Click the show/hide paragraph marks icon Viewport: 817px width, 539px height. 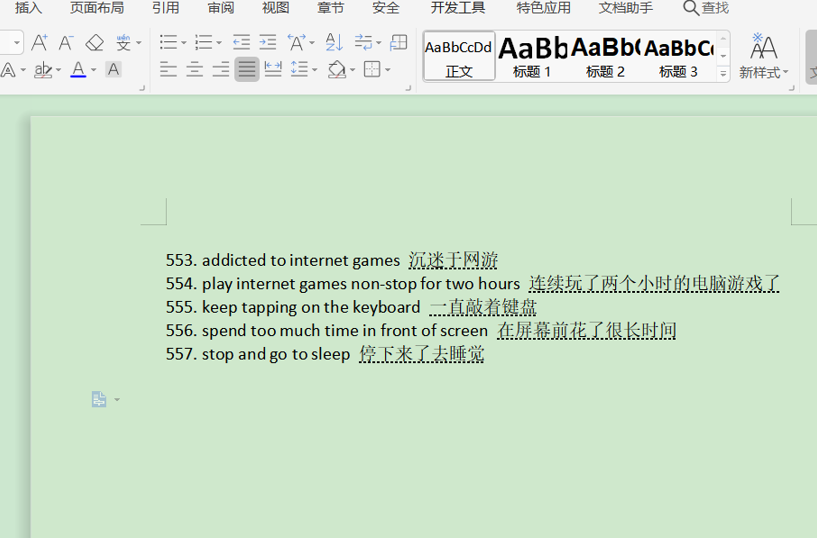[x=363, y=42]
